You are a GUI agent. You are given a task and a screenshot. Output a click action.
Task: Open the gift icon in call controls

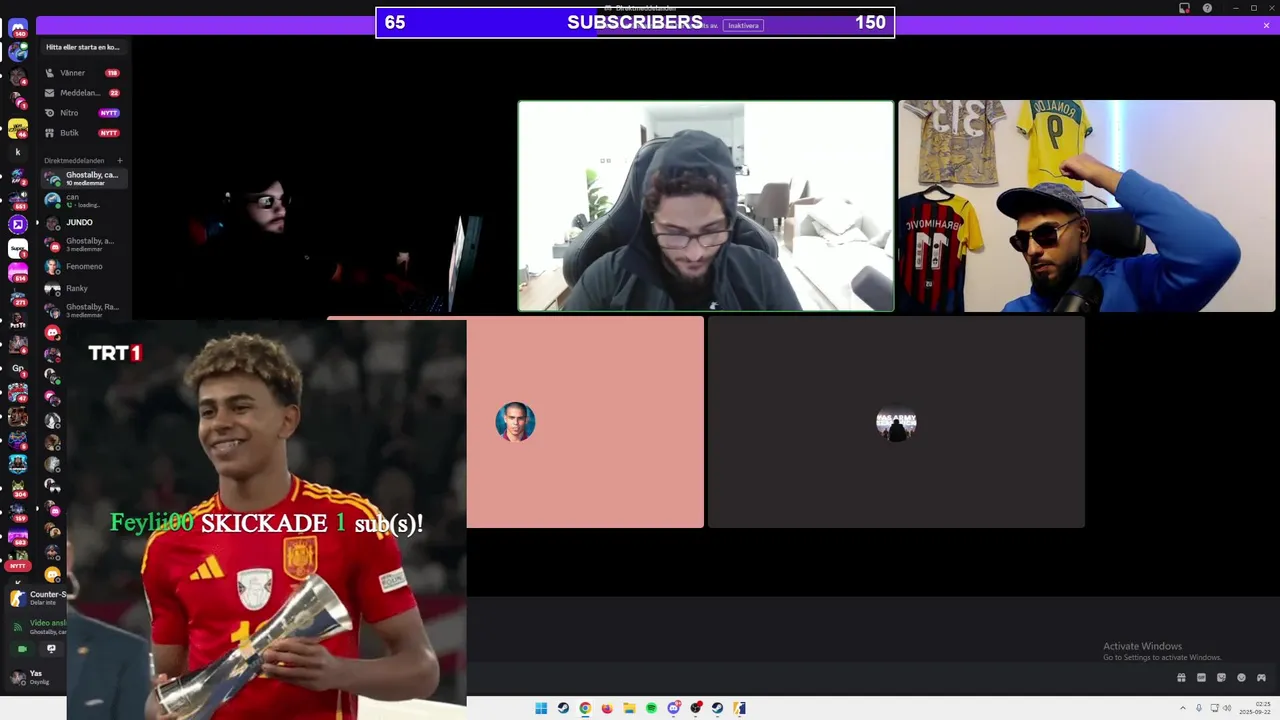[1181, 677]
